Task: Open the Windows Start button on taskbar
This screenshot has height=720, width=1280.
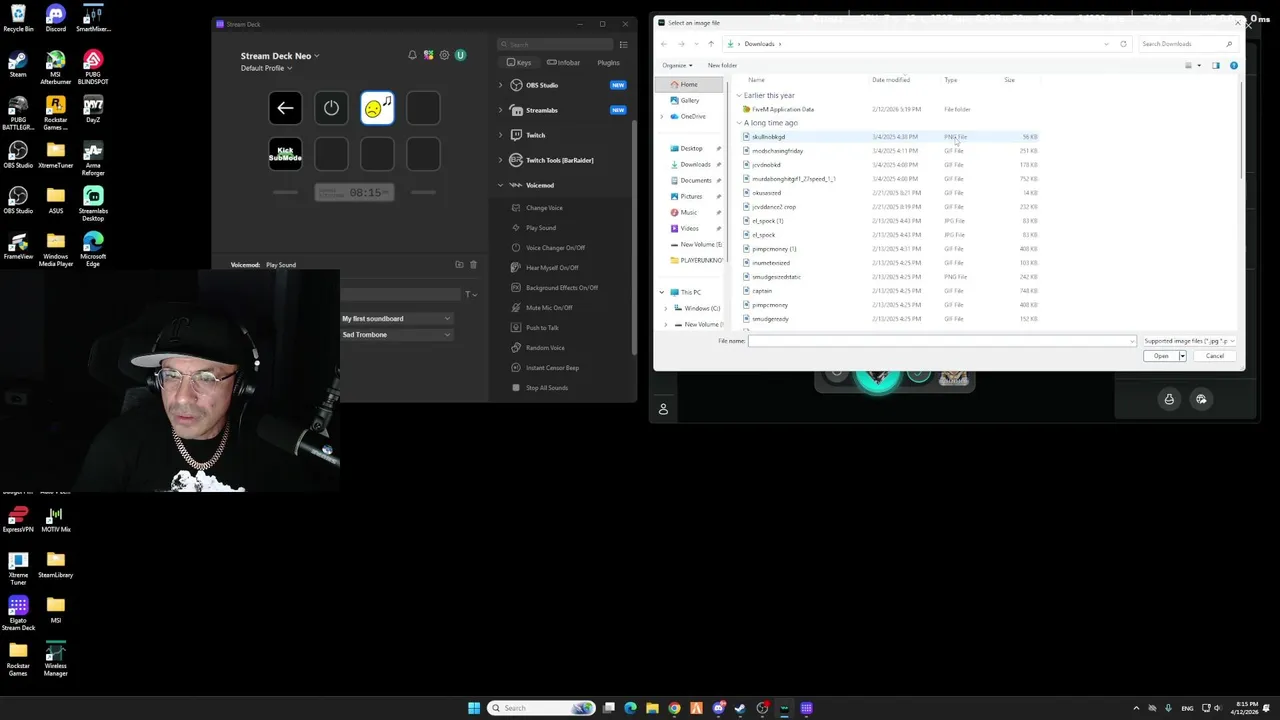Action: pyautogui.click(x=474, y=708)
